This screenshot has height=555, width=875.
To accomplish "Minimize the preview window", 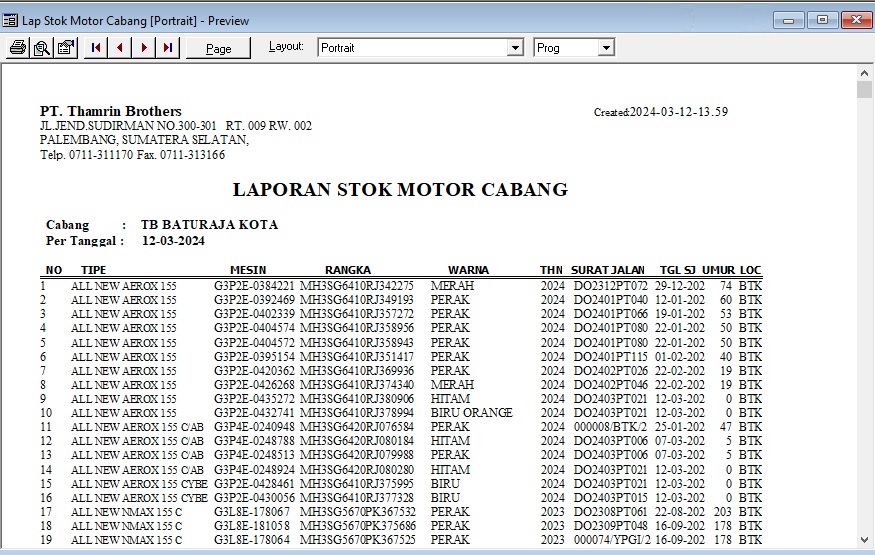I will (792, 19).
